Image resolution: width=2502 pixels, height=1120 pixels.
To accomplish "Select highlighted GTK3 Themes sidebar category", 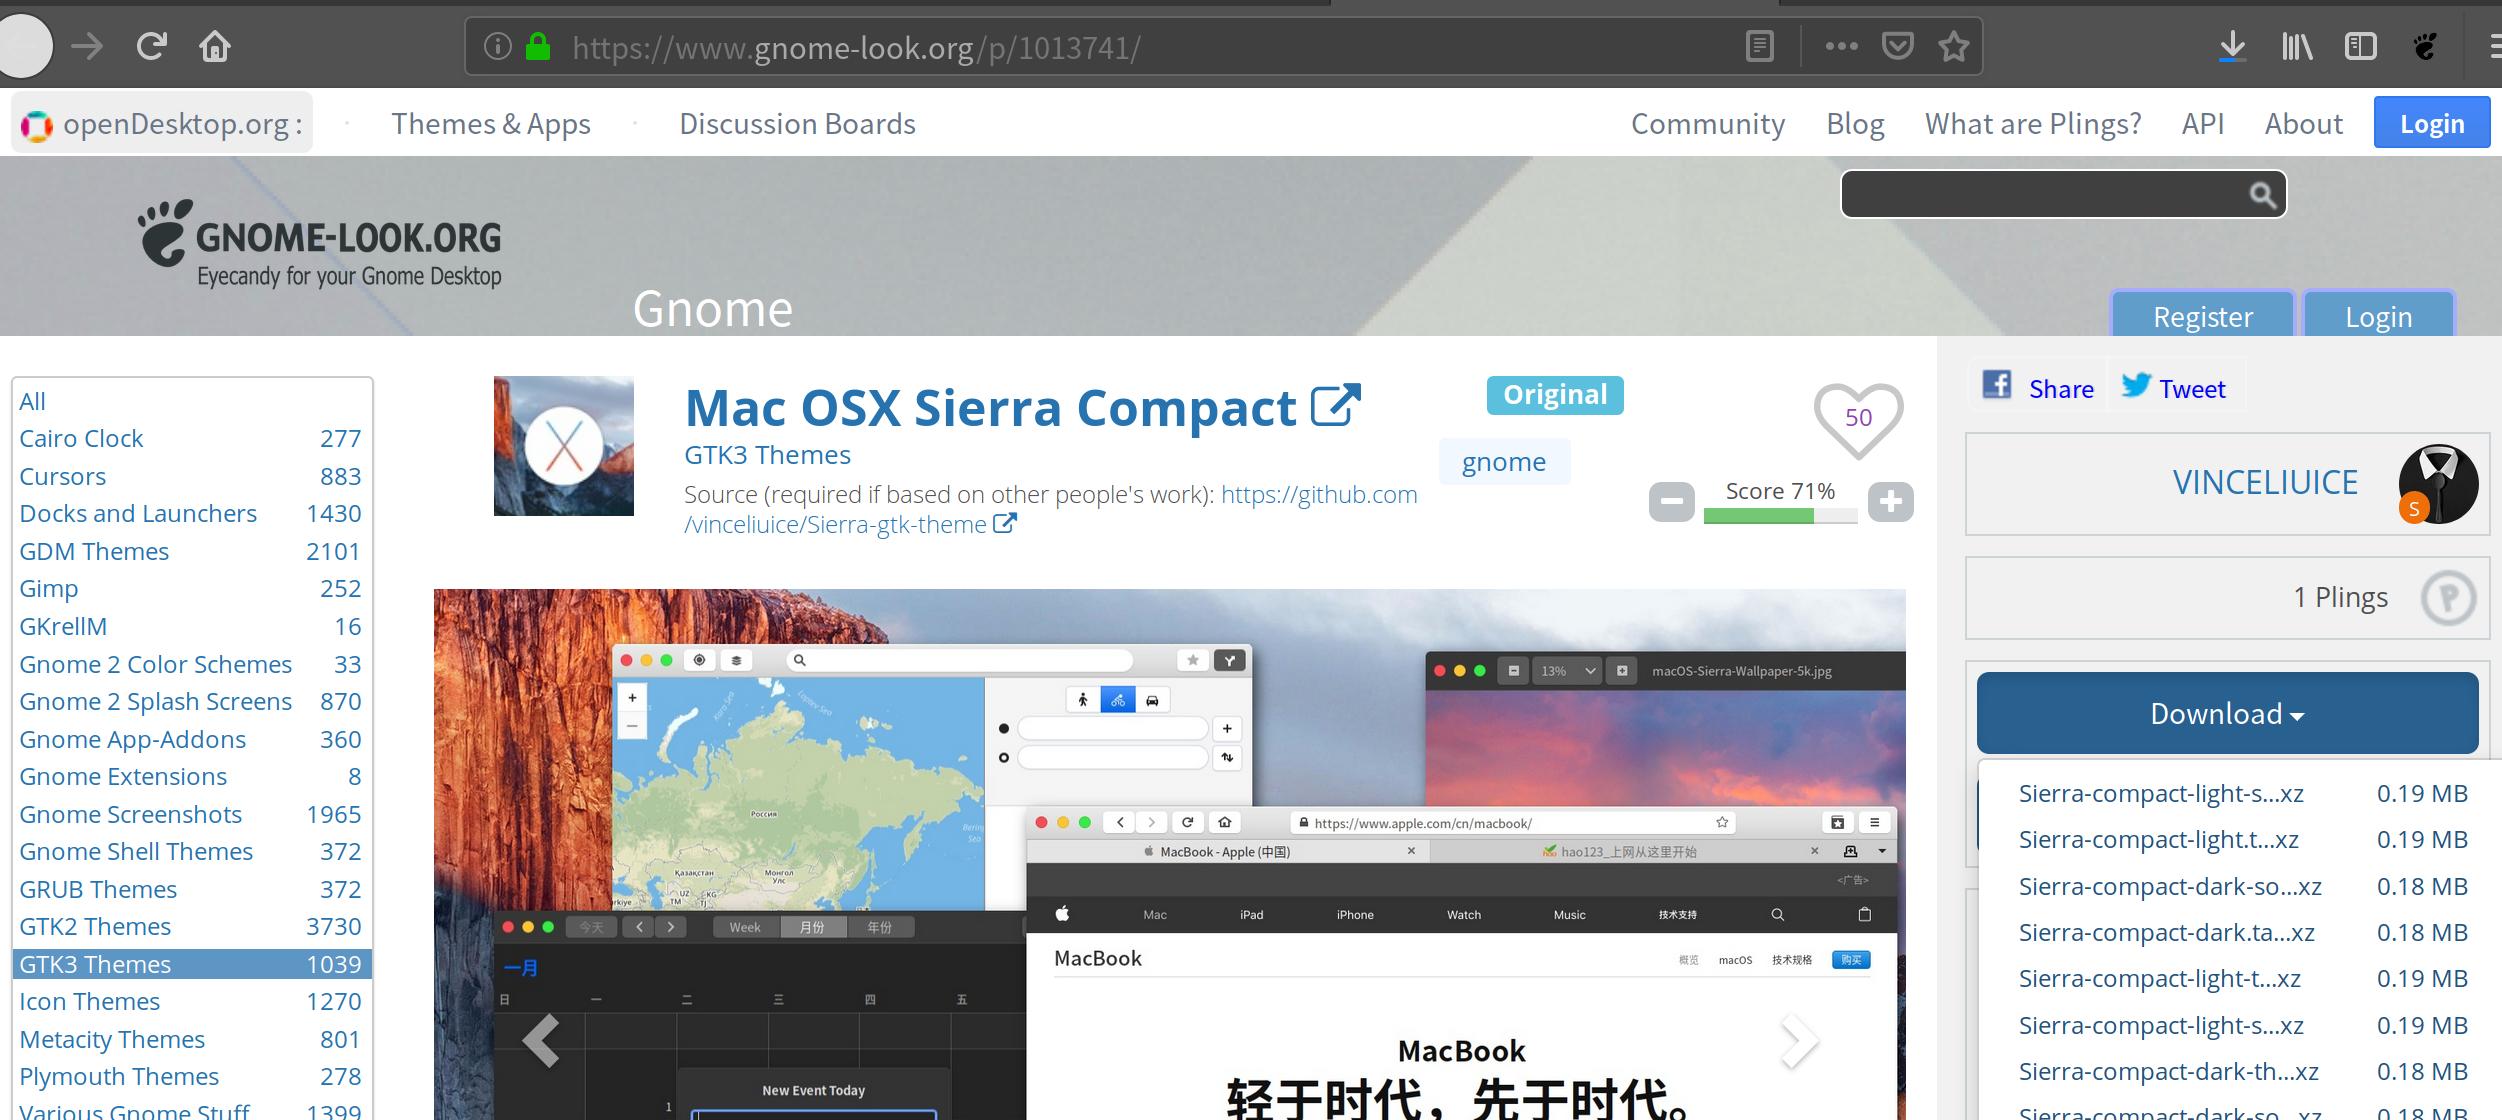I will [190, 964].
